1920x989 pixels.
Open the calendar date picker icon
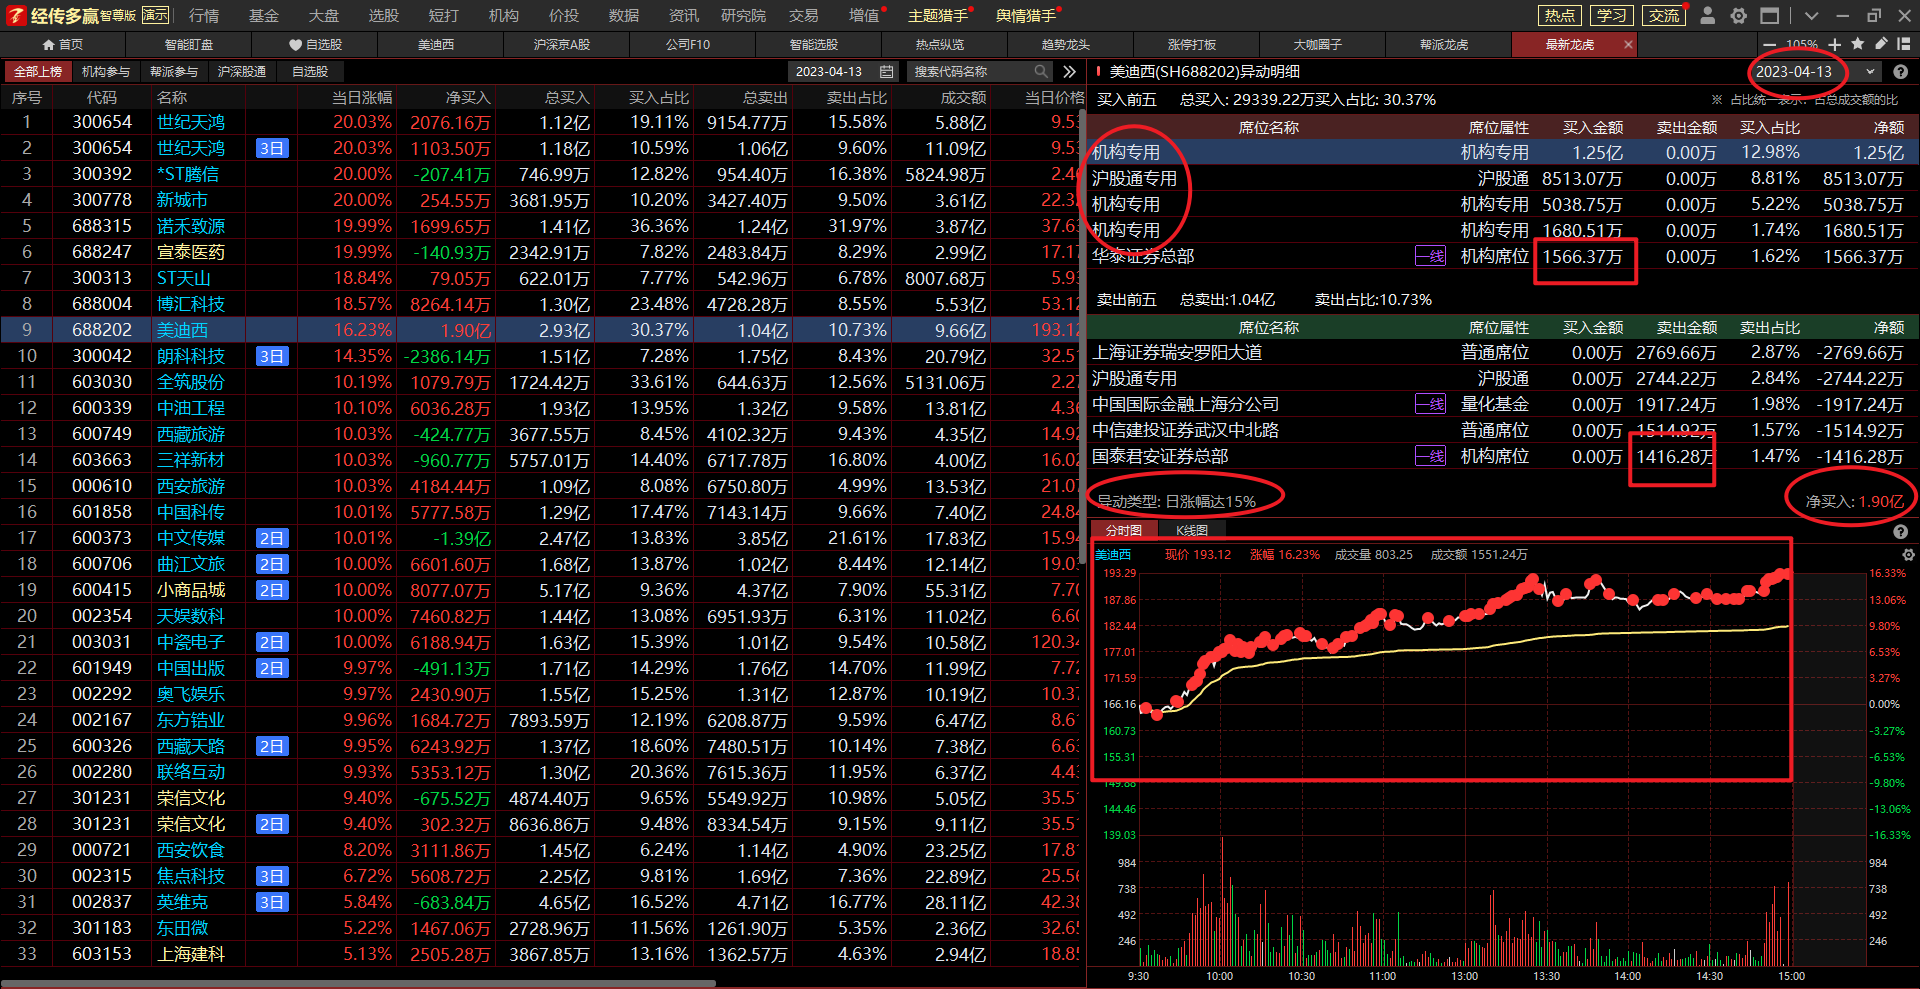coord(886,71)
